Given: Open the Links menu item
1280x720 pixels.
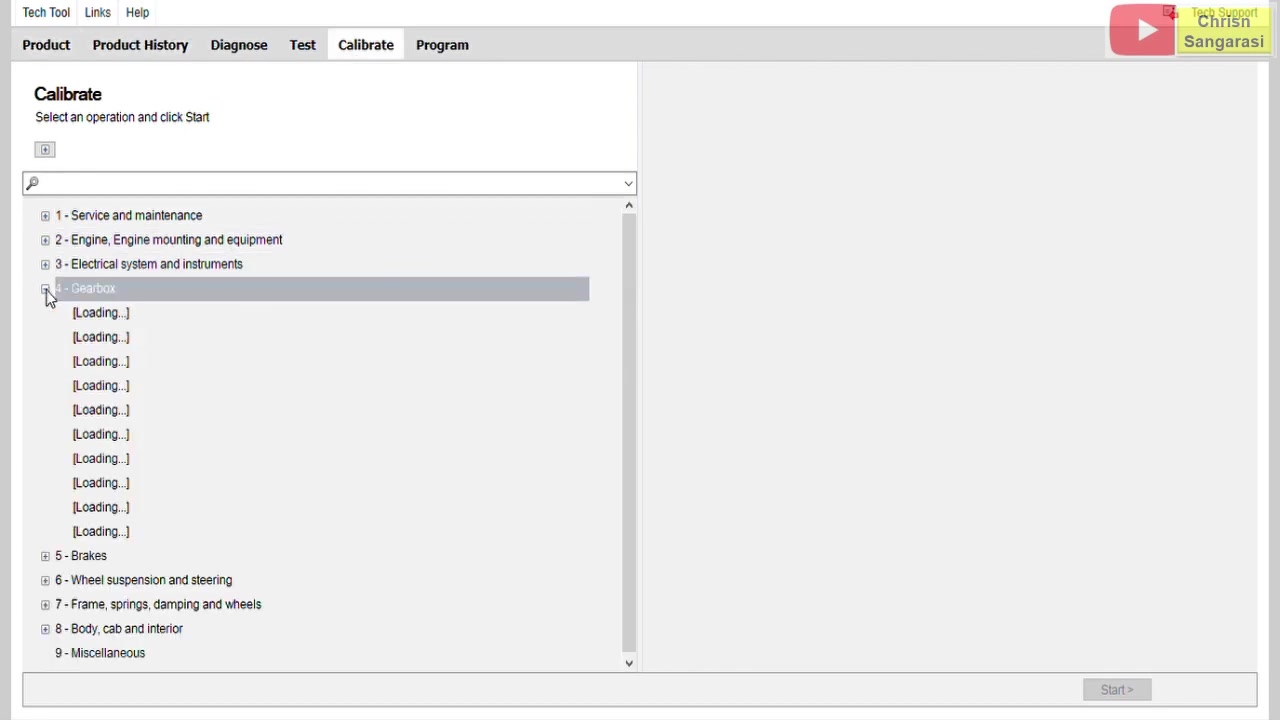Looking at the screenshot, I should tap(97, 12).
